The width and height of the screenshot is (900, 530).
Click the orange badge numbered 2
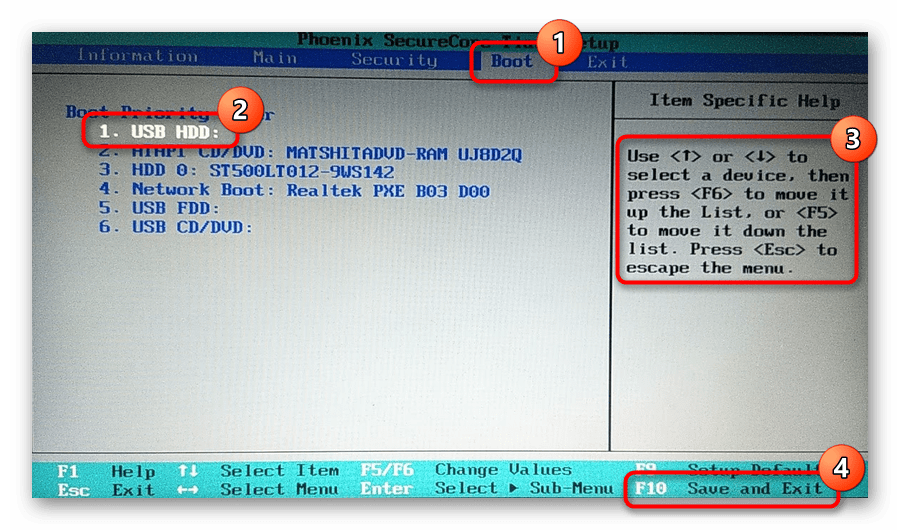tap(239, 109)
